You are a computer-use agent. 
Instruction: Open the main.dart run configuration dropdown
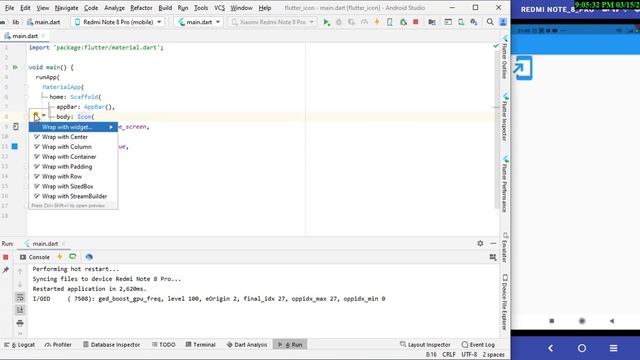click(x=199, y=22)
